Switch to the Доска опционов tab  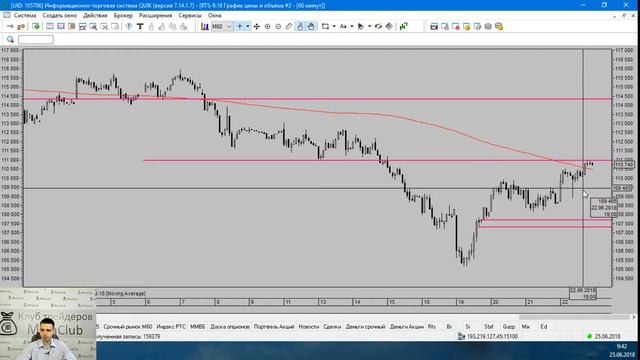click(230, 327)
